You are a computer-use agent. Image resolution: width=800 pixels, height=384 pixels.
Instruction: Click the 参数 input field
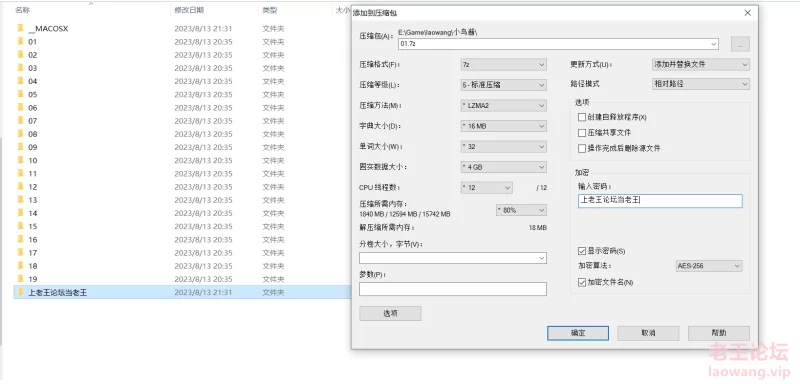[x=453, y=289]
